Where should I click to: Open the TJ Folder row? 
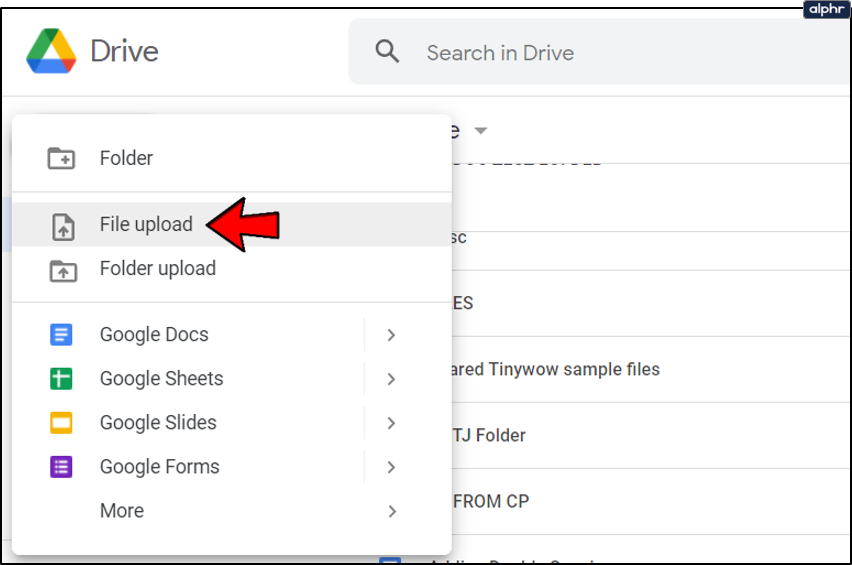(651, 435)
